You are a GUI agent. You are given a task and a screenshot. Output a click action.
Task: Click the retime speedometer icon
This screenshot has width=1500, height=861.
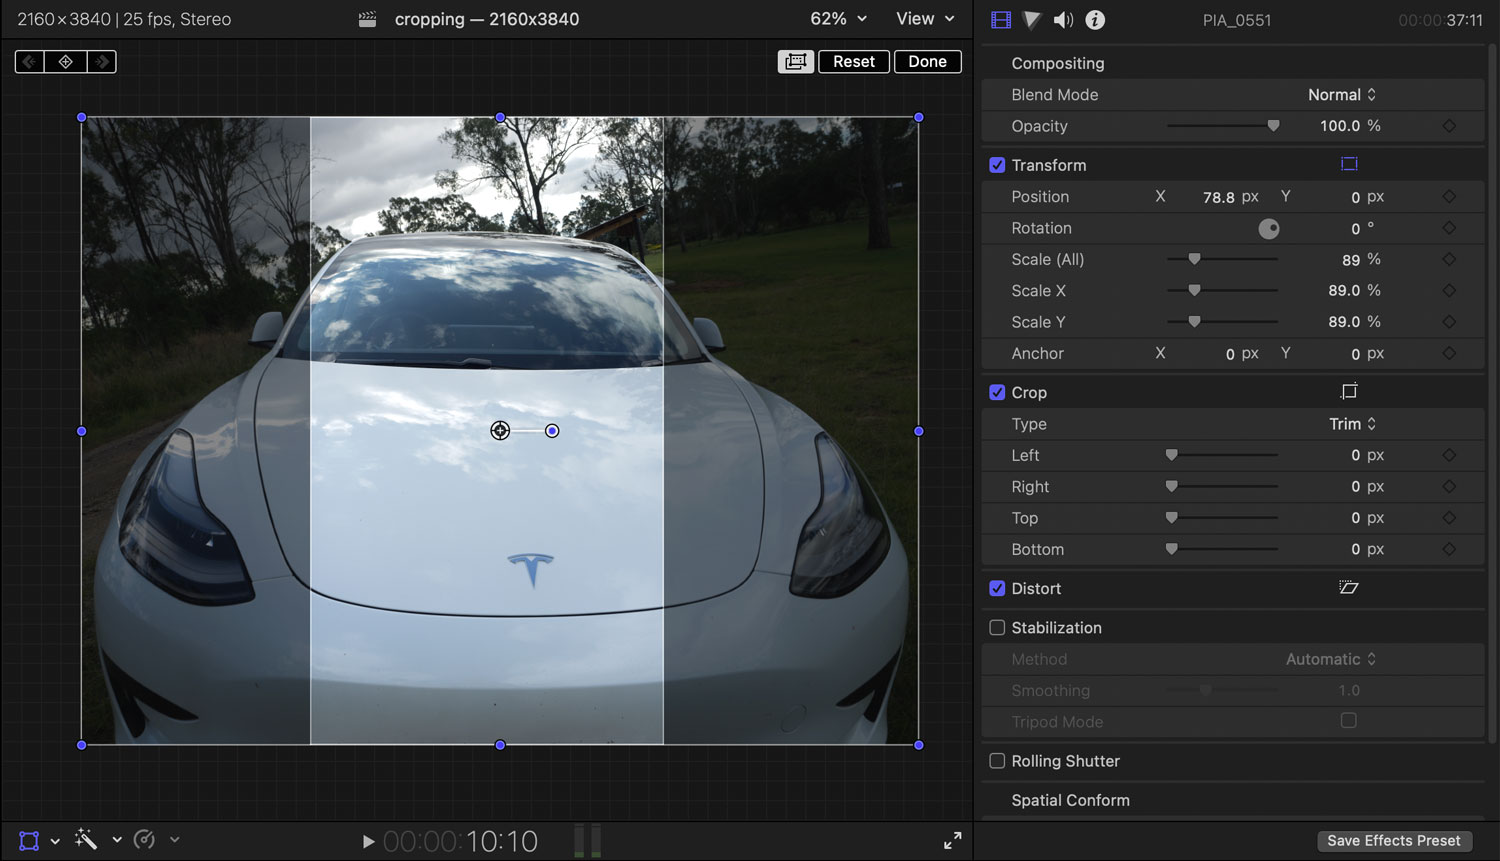point(145,840)
